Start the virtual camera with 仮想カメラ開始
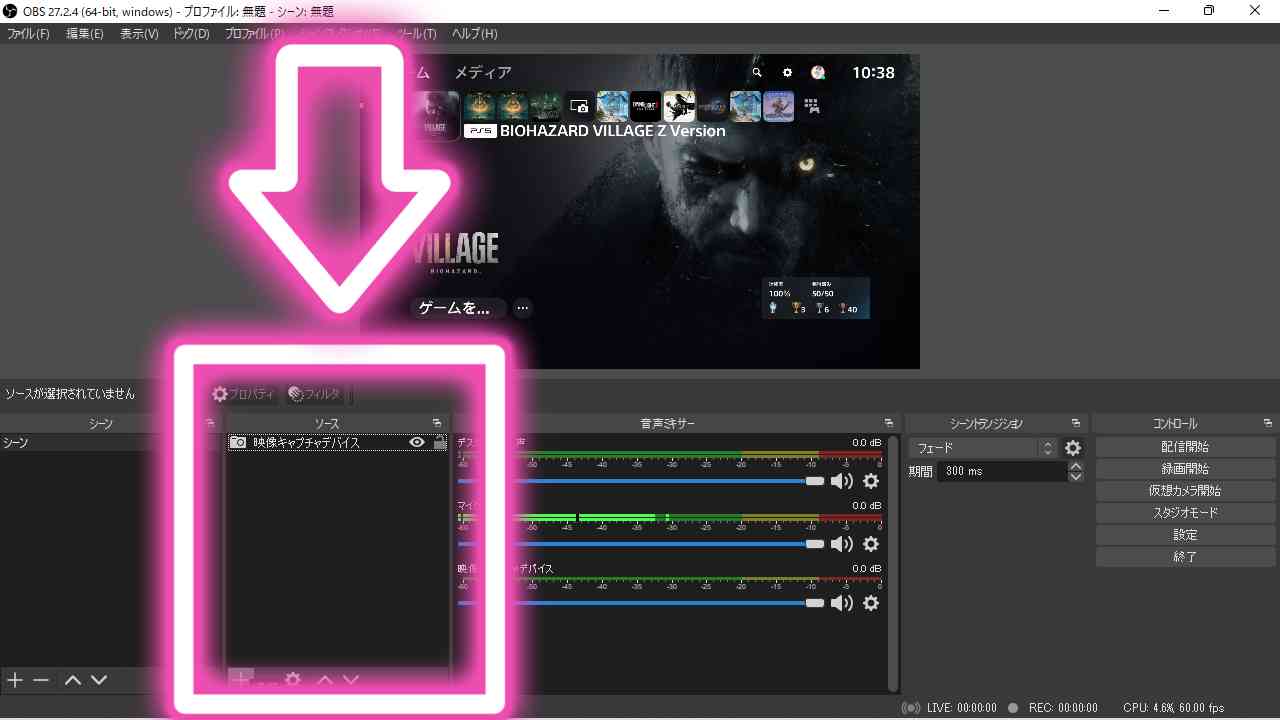The image size is (1280, 720). pyautogui.click(x=1185, y=491)
